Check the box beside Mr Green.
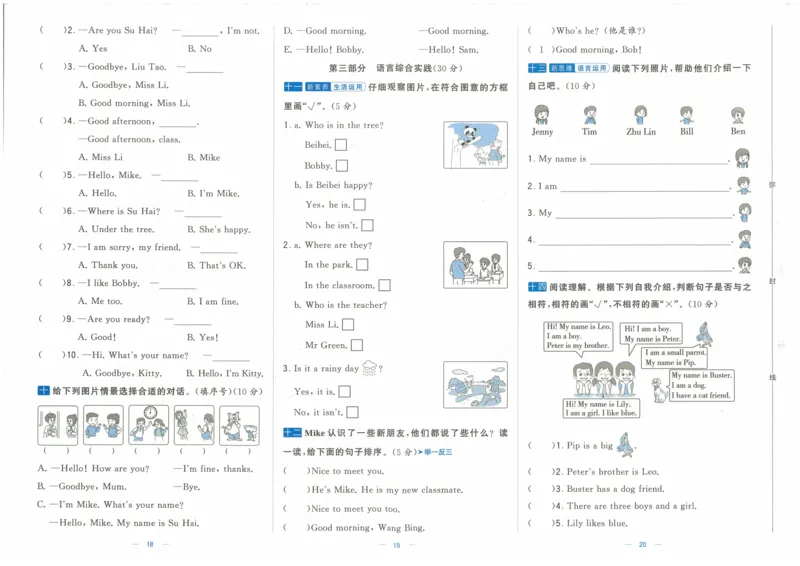 coord(357,345)
